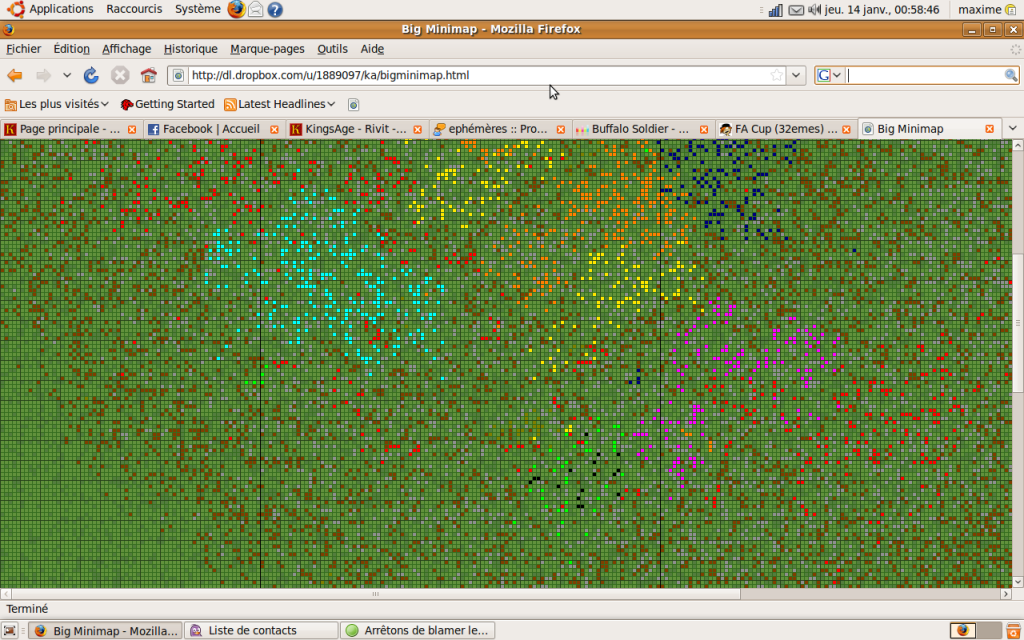The image size is (1024, 640).
Task: Click the dropbox URL address field
Action: (x=479, y=76)
